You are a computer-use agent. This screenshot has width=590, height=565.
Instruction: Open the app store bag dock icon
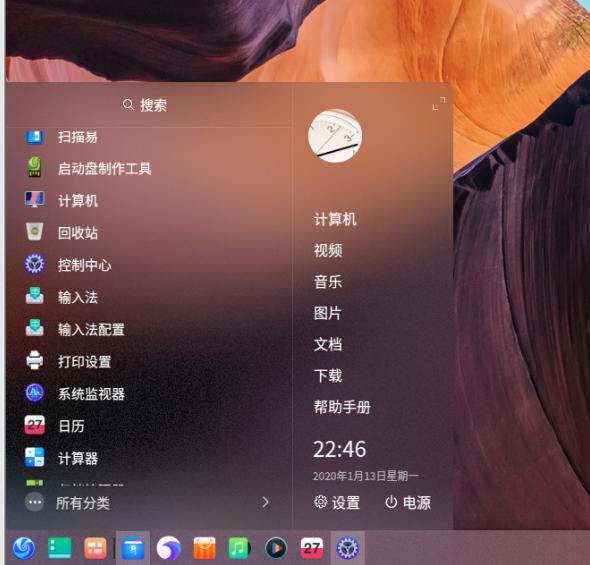tap(204, 548)
